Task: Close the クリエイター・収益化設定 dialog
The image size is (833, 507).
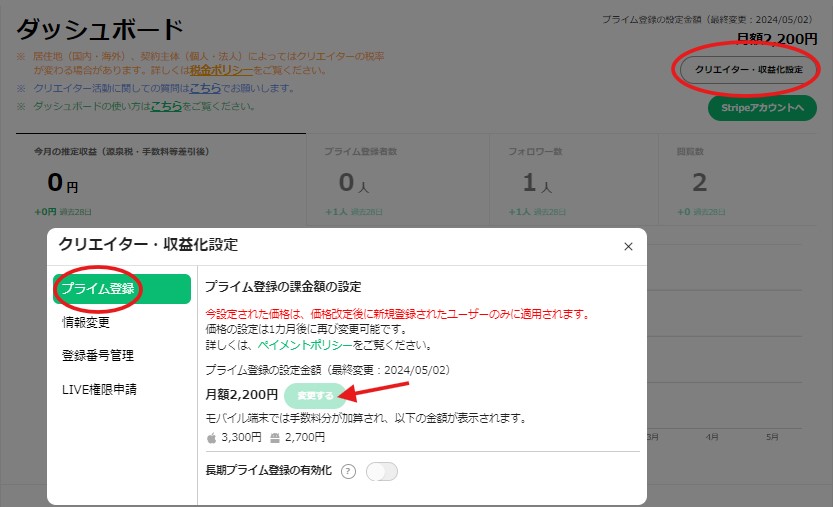Action: (628, 247)
